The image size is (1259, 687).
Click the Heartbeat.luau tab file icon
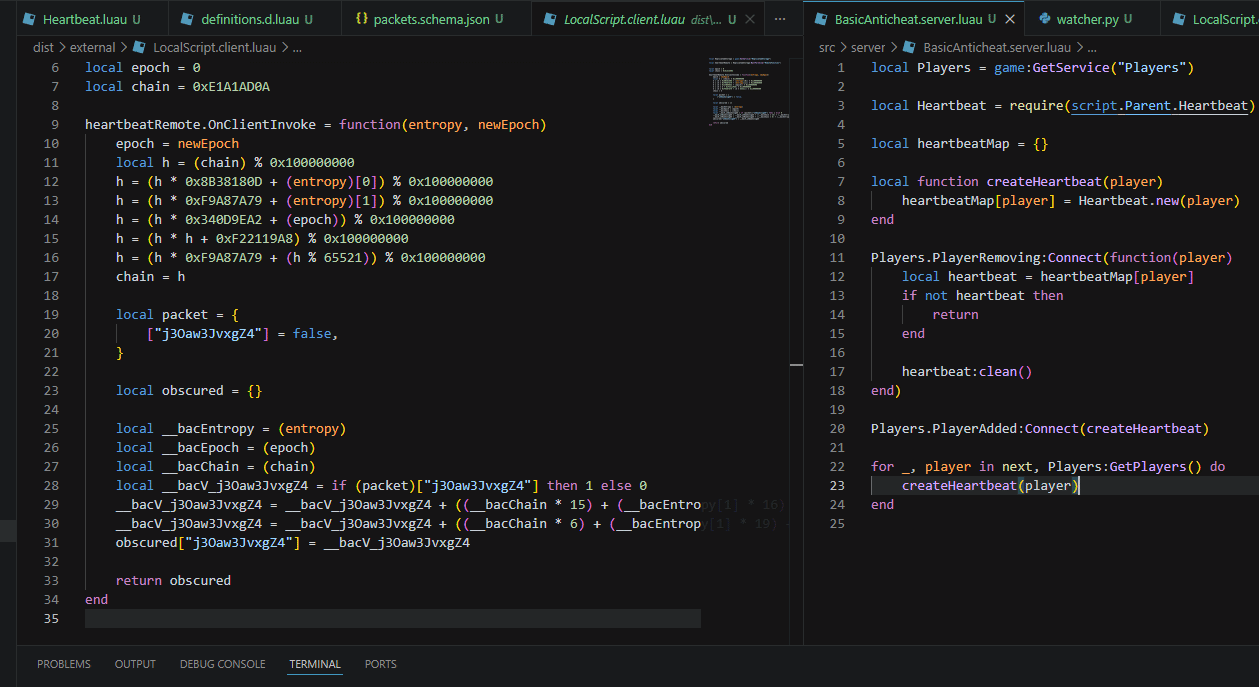[x=27, y=19]
